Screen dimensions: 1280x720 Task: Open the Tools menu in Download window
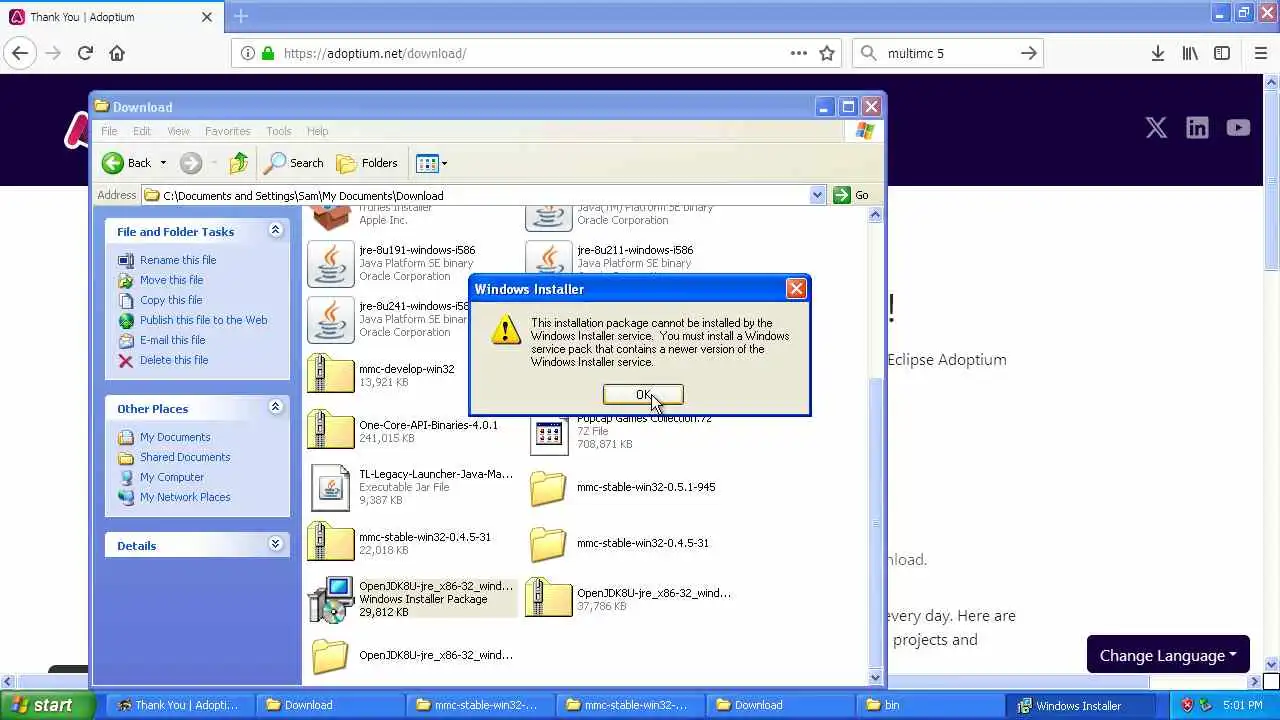279,131
